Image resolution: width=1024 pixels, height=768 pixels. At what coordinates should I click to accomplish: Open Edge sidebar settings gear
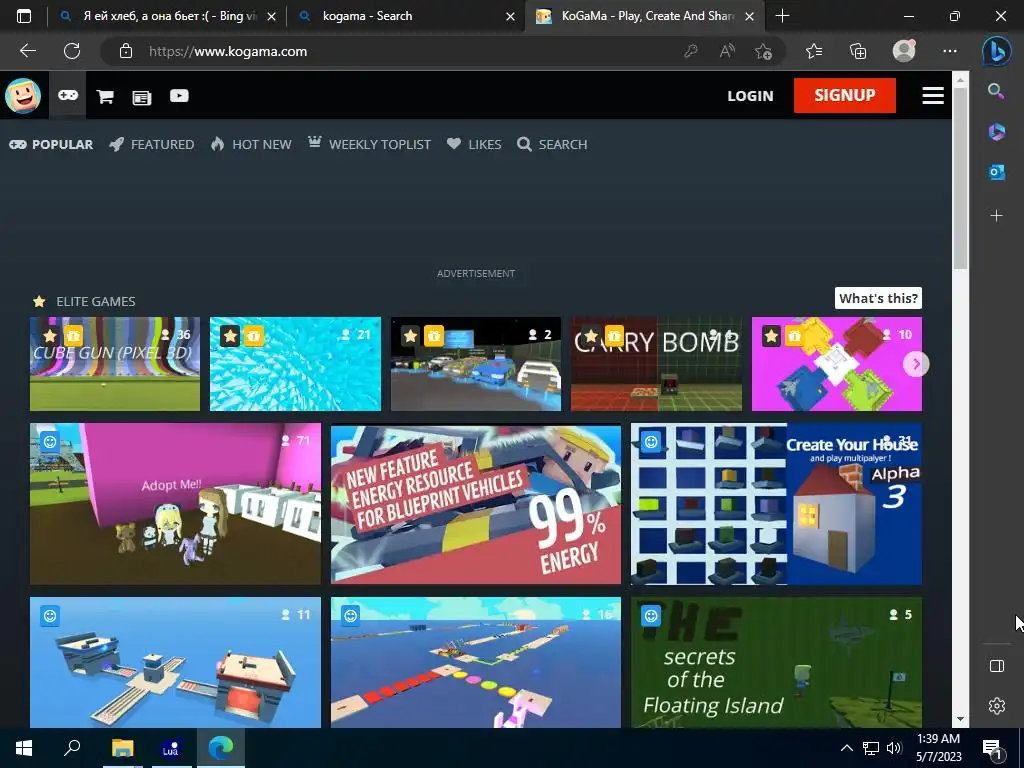(997, 706)
